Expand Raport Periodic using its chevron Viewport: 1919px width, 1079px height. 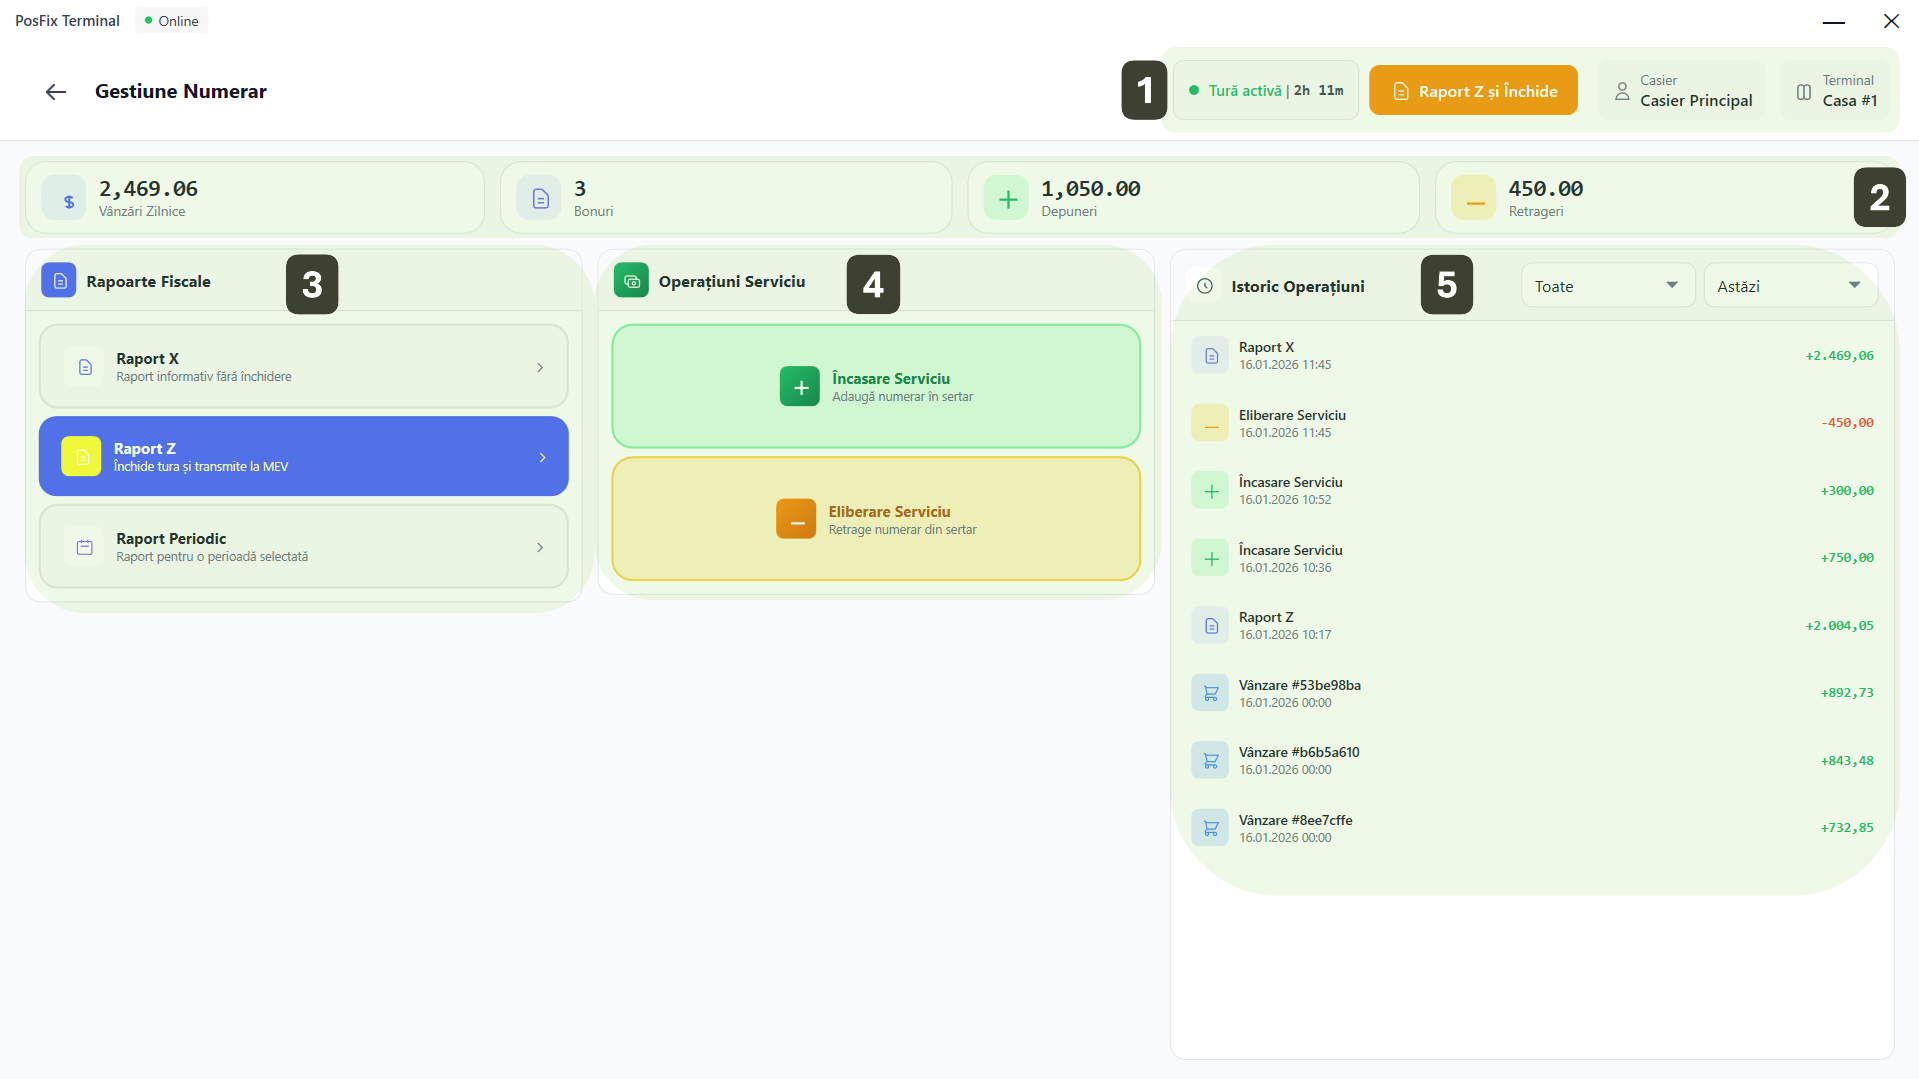[x=540, y=548]
